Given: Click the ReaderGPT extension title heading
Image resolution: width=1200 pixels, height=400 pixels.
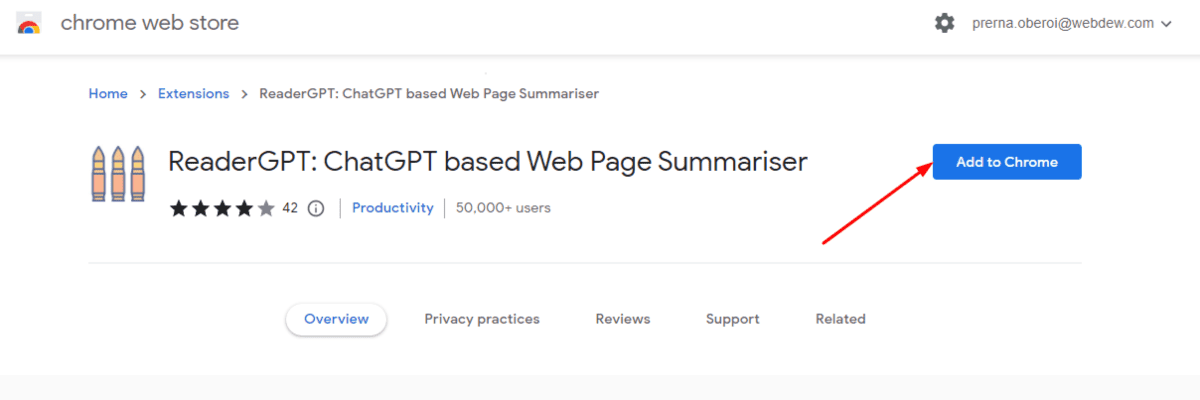Looking at the screenshot, I should [x=487, y=162].
